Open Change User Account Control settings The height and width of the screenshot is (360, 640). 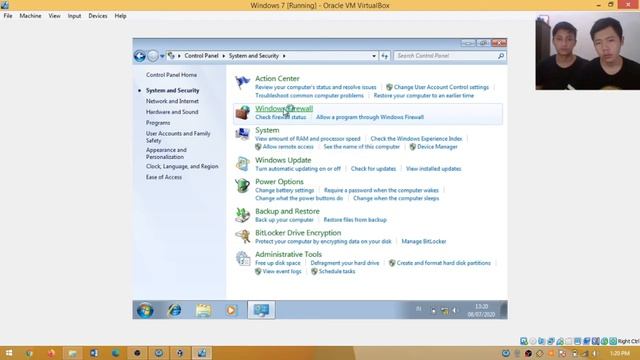[441, 87]
